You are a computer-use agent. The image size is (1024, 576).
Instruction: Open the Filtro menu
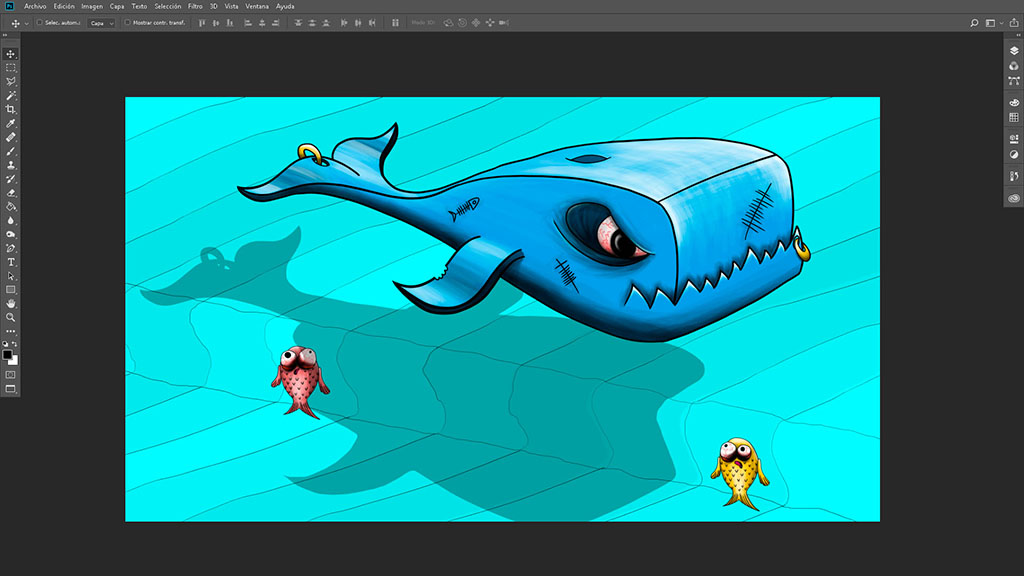(x=195, y=6)
